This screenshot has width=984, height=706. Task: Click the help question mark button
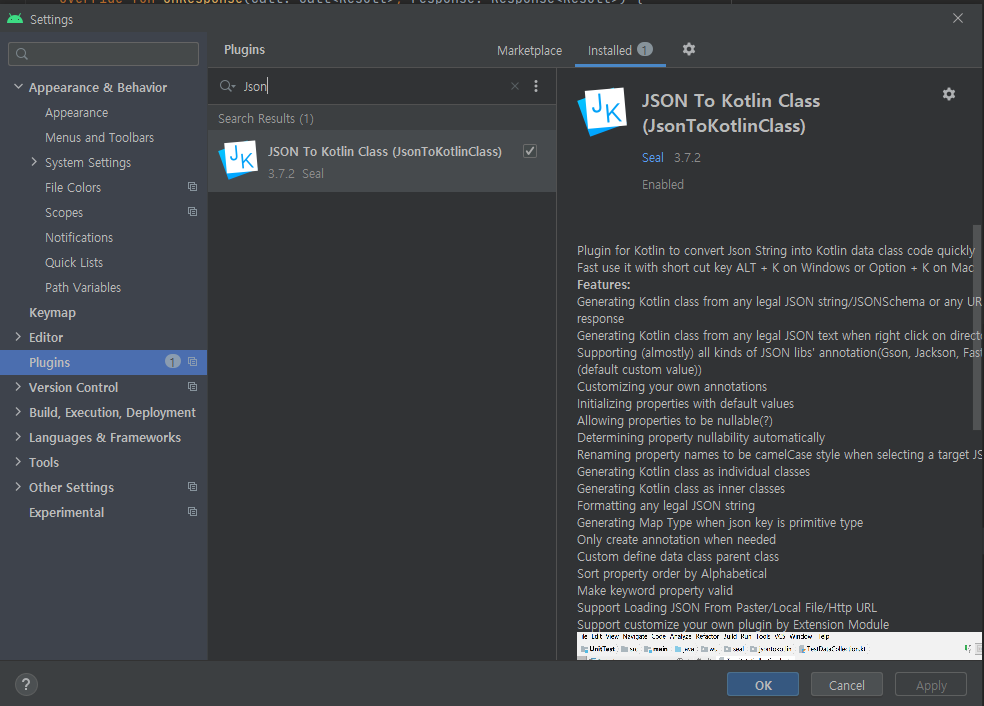point(26,684)
